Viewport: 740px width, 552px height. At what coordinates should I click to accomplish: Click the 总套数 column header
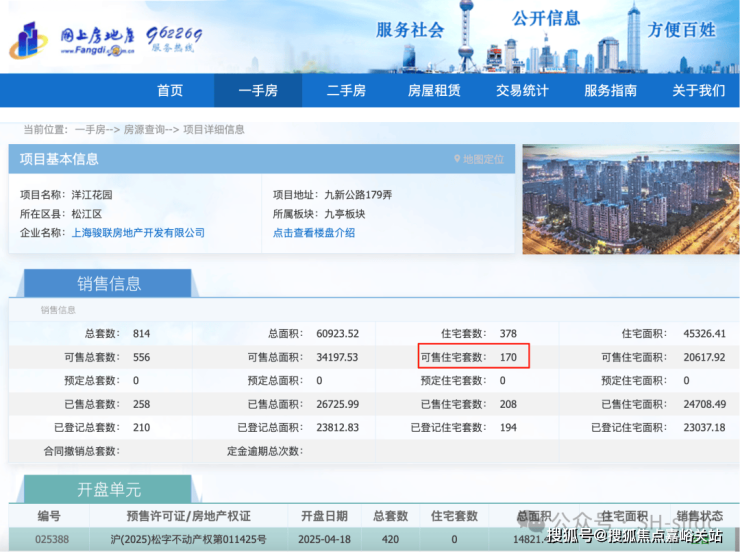390,516
